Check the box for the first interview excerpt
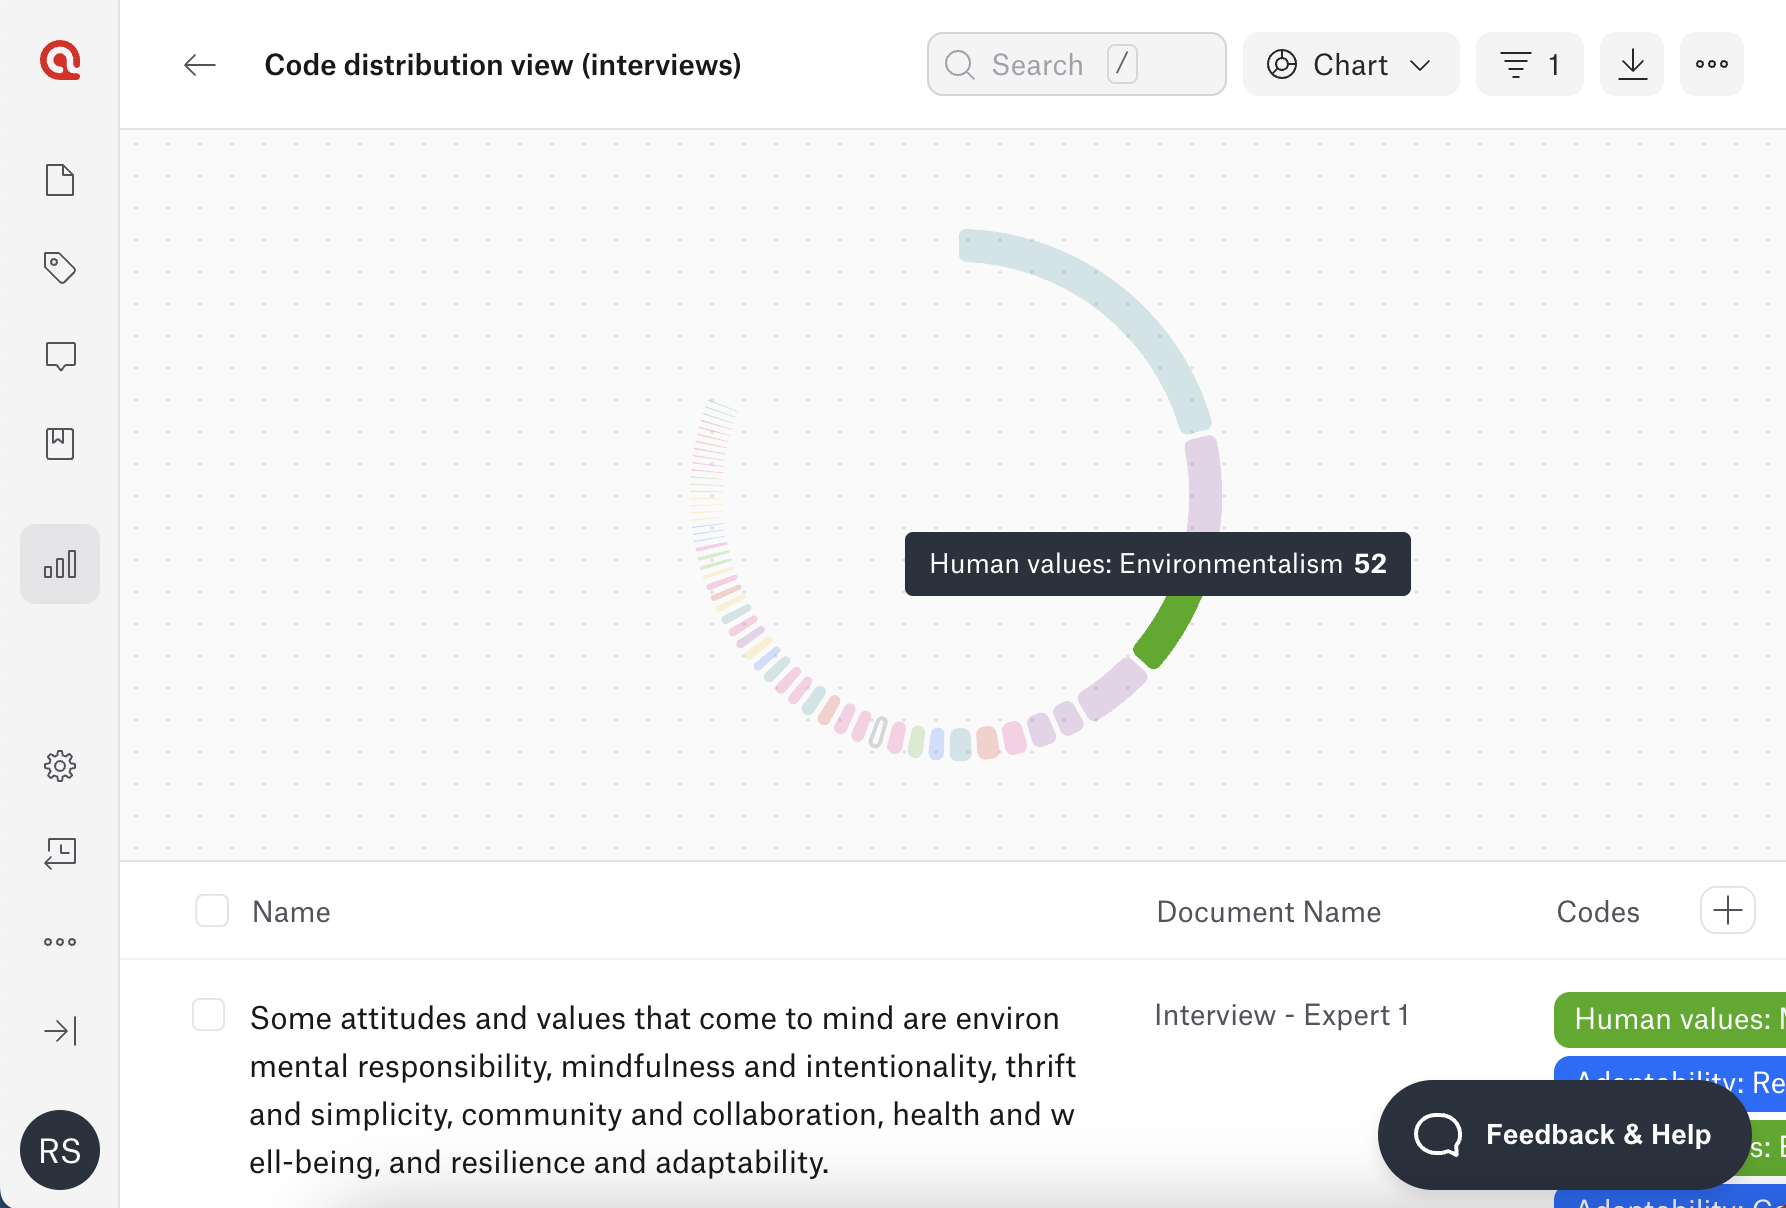 (209, 1014)
